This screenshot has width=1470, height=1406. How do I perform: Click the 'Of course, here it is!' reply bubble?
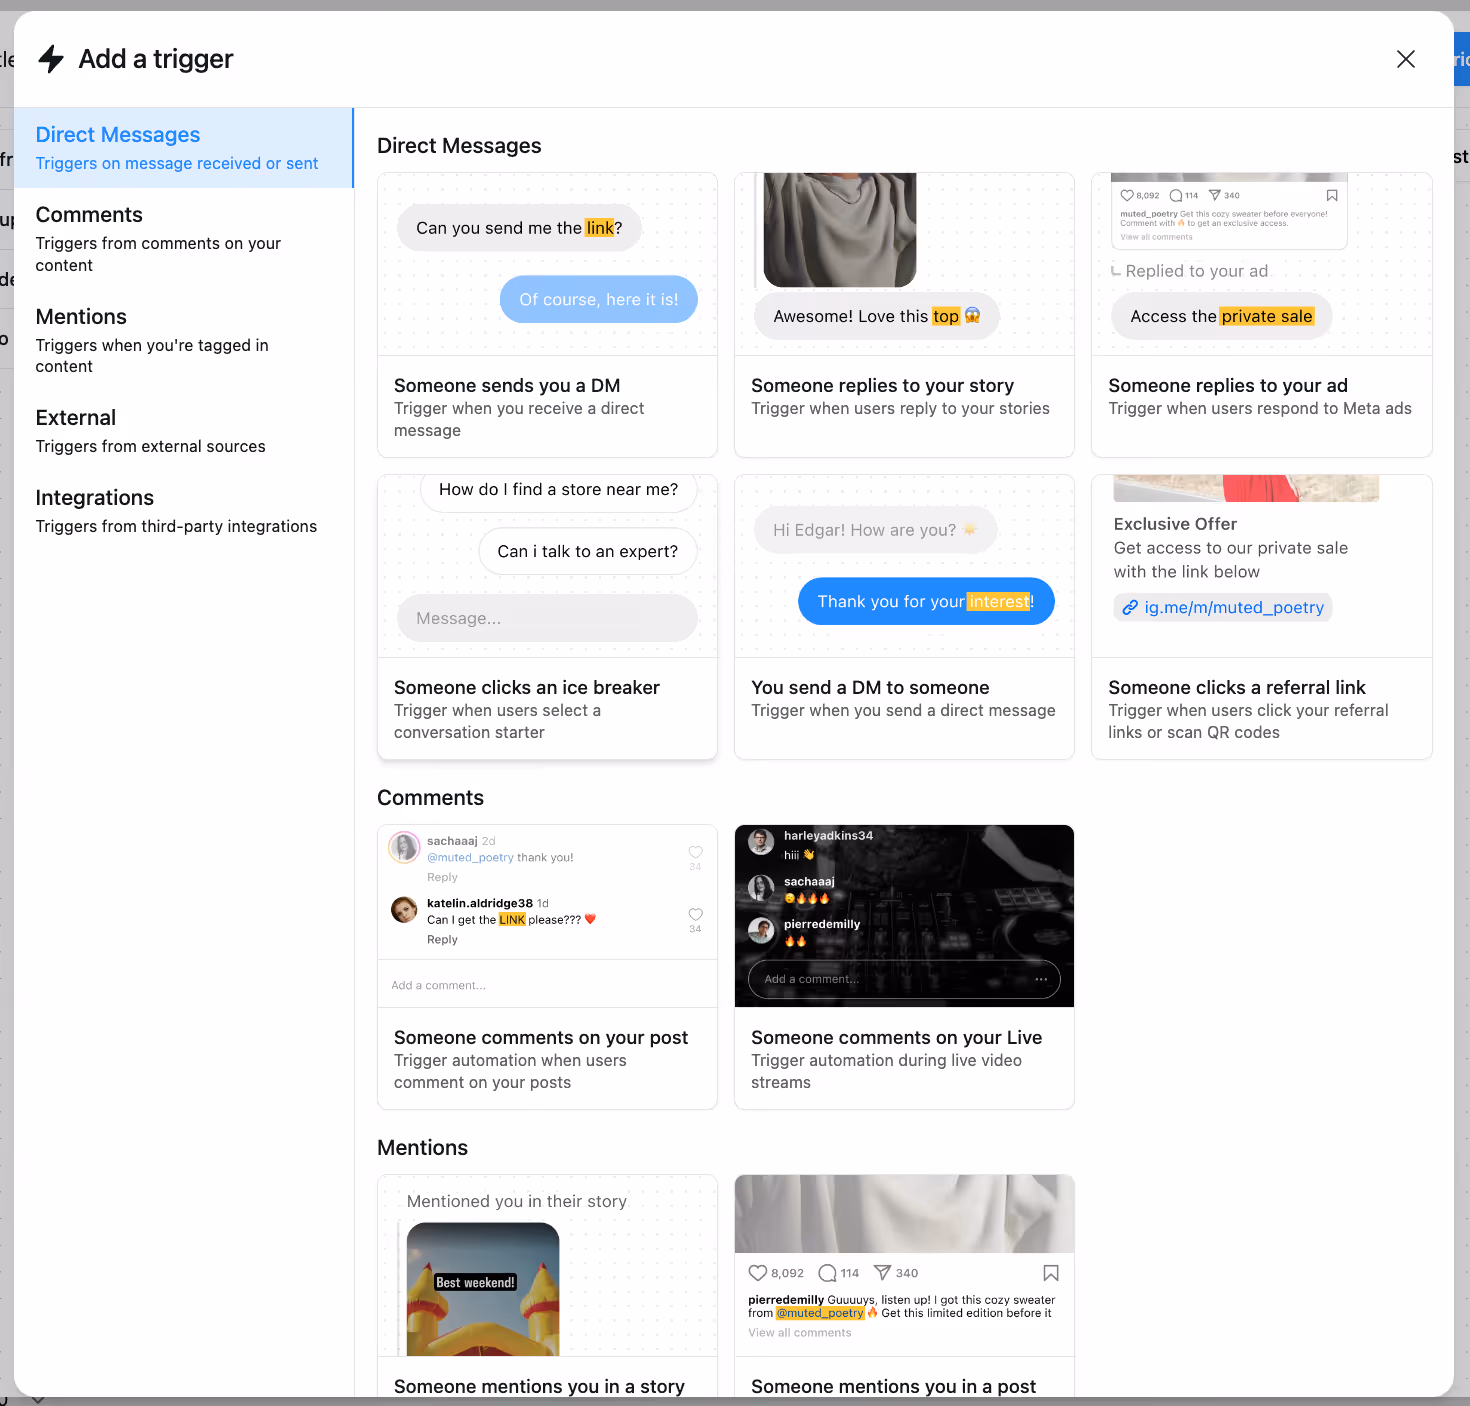[598, 299]
